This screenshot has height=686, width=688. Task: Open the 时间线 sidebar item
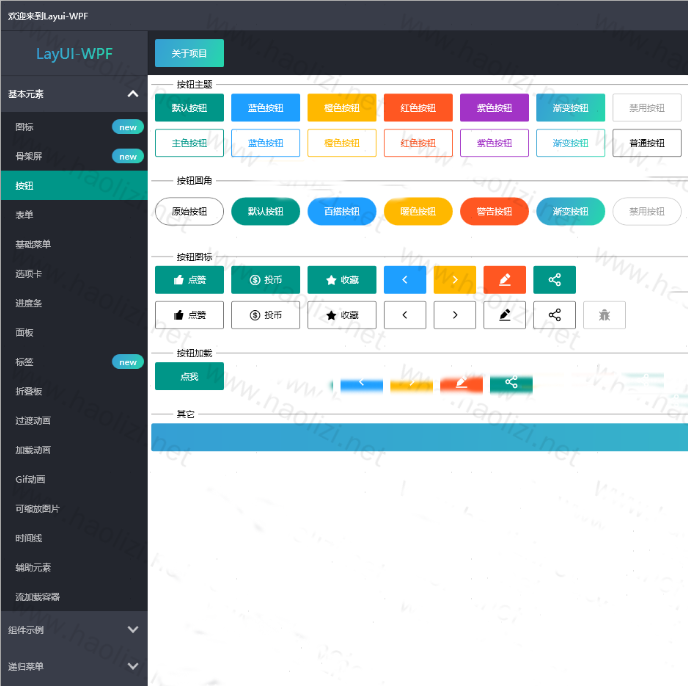coord(74,538)
